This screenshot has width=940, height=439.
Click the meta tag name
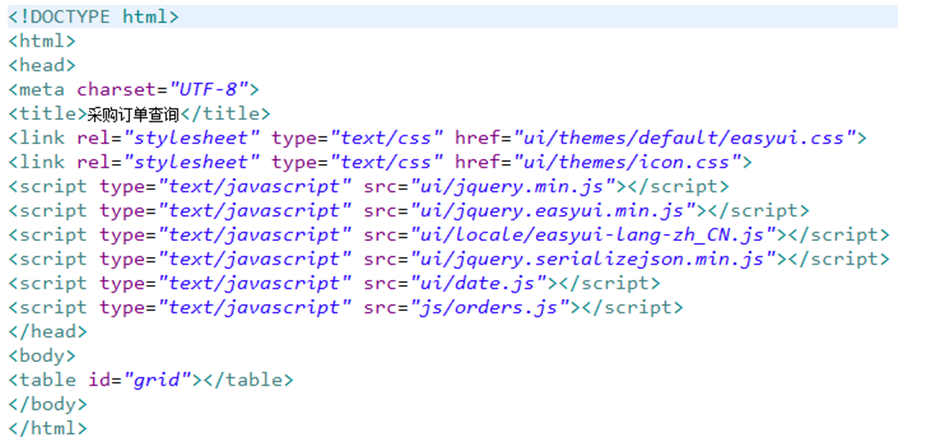[42, 89]
